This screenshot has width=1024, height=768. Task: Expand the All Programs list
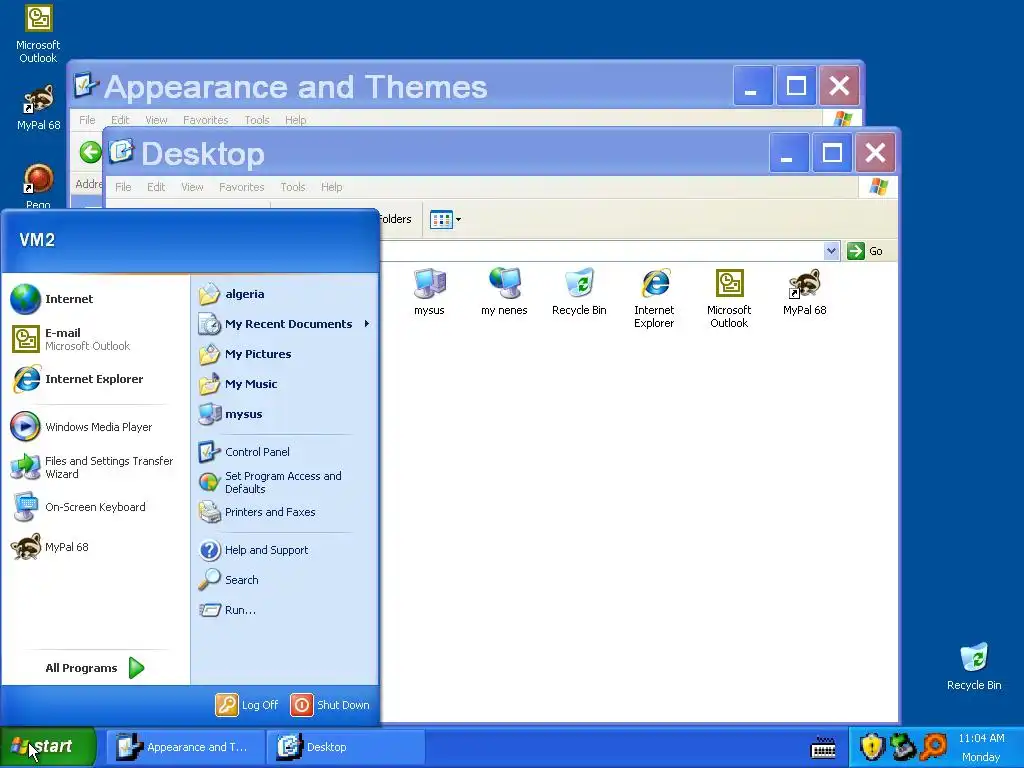click(x=95, y=668)
